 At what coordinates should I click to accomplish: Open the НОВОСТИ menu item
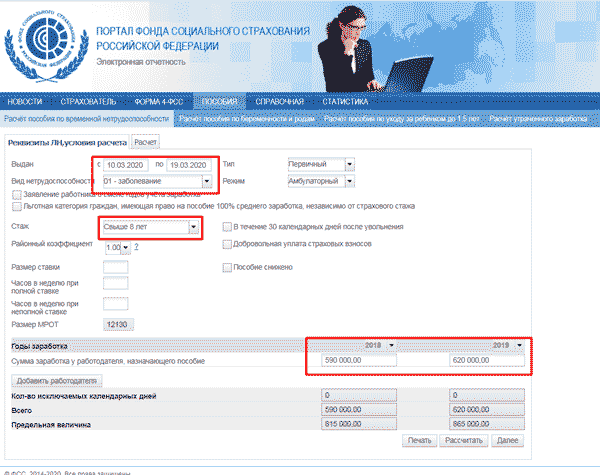click(26, 102)
